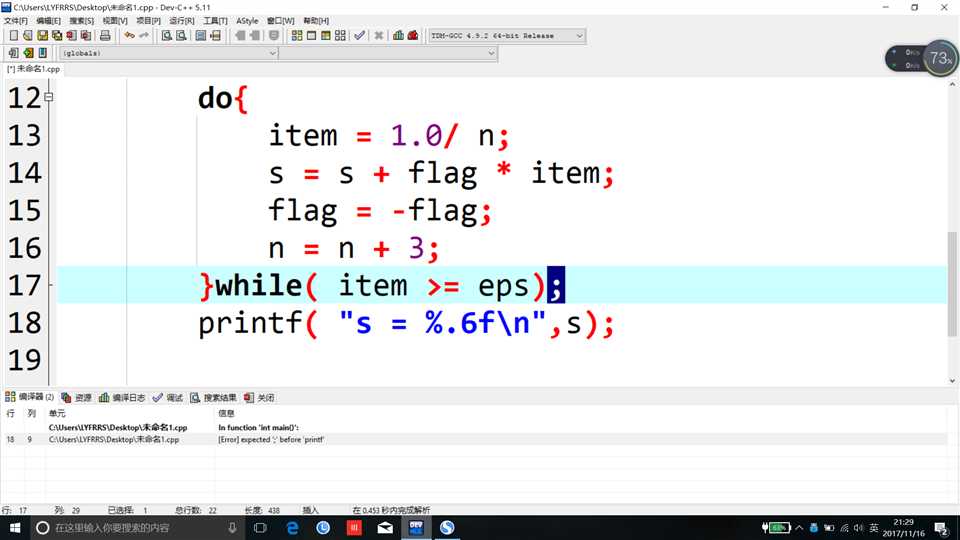Open the 视图[V] menu
960x540 pixels.
[114, 21]
